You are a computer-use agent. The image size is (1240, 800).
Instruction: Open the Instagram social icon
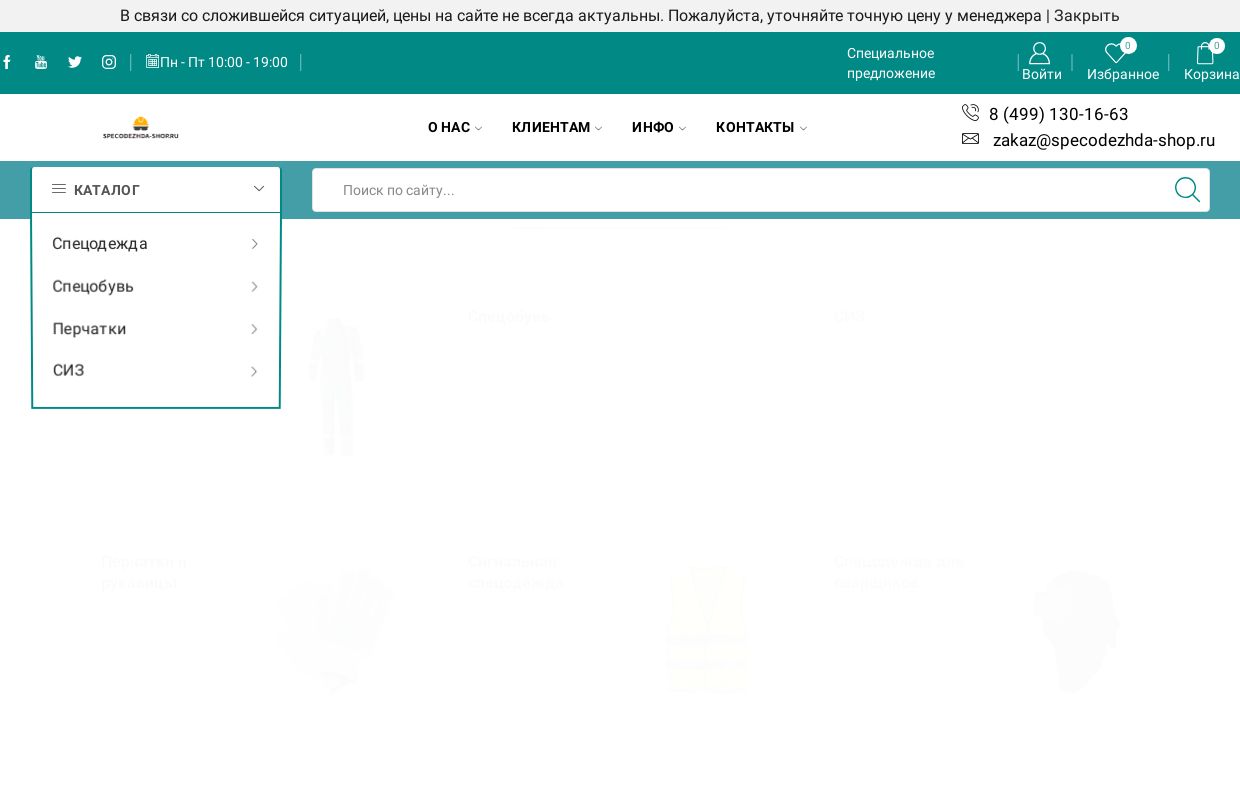click(x=109, y=62)
